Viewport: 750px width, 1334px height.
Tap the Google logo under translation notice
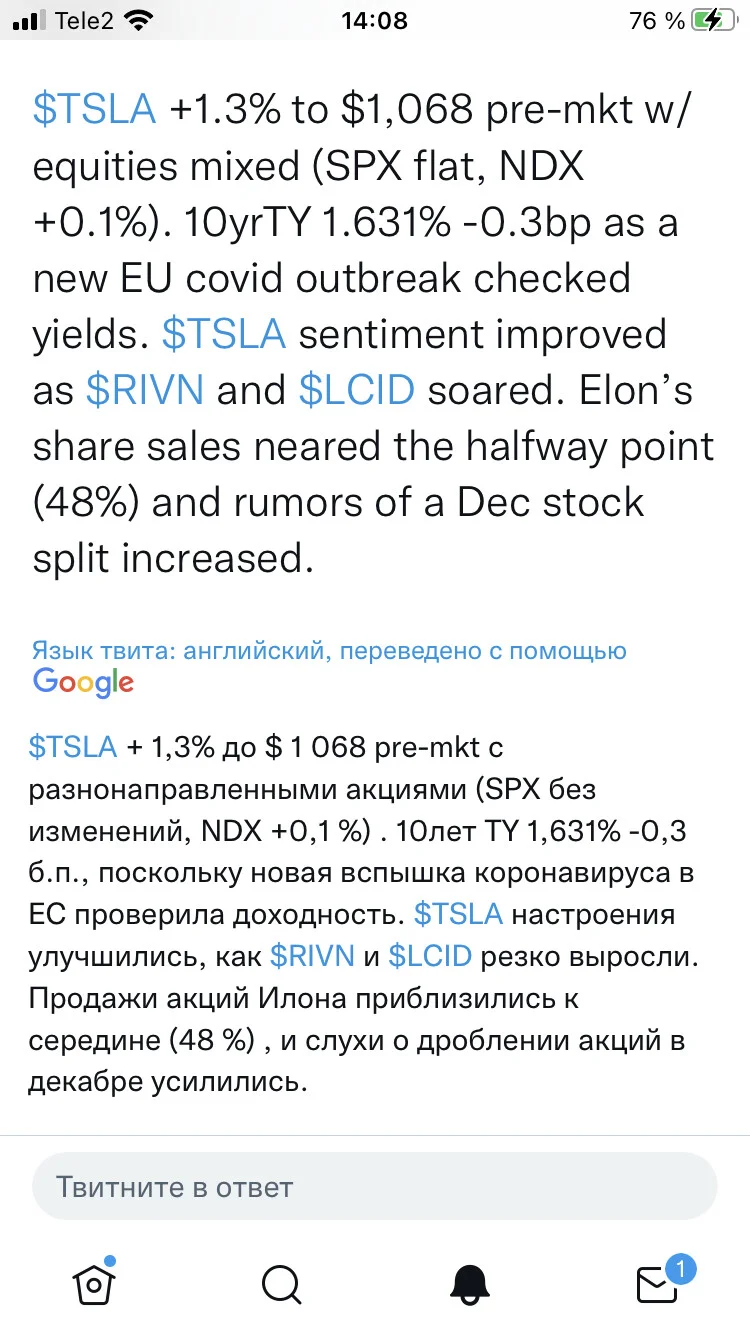coord(83,682)
